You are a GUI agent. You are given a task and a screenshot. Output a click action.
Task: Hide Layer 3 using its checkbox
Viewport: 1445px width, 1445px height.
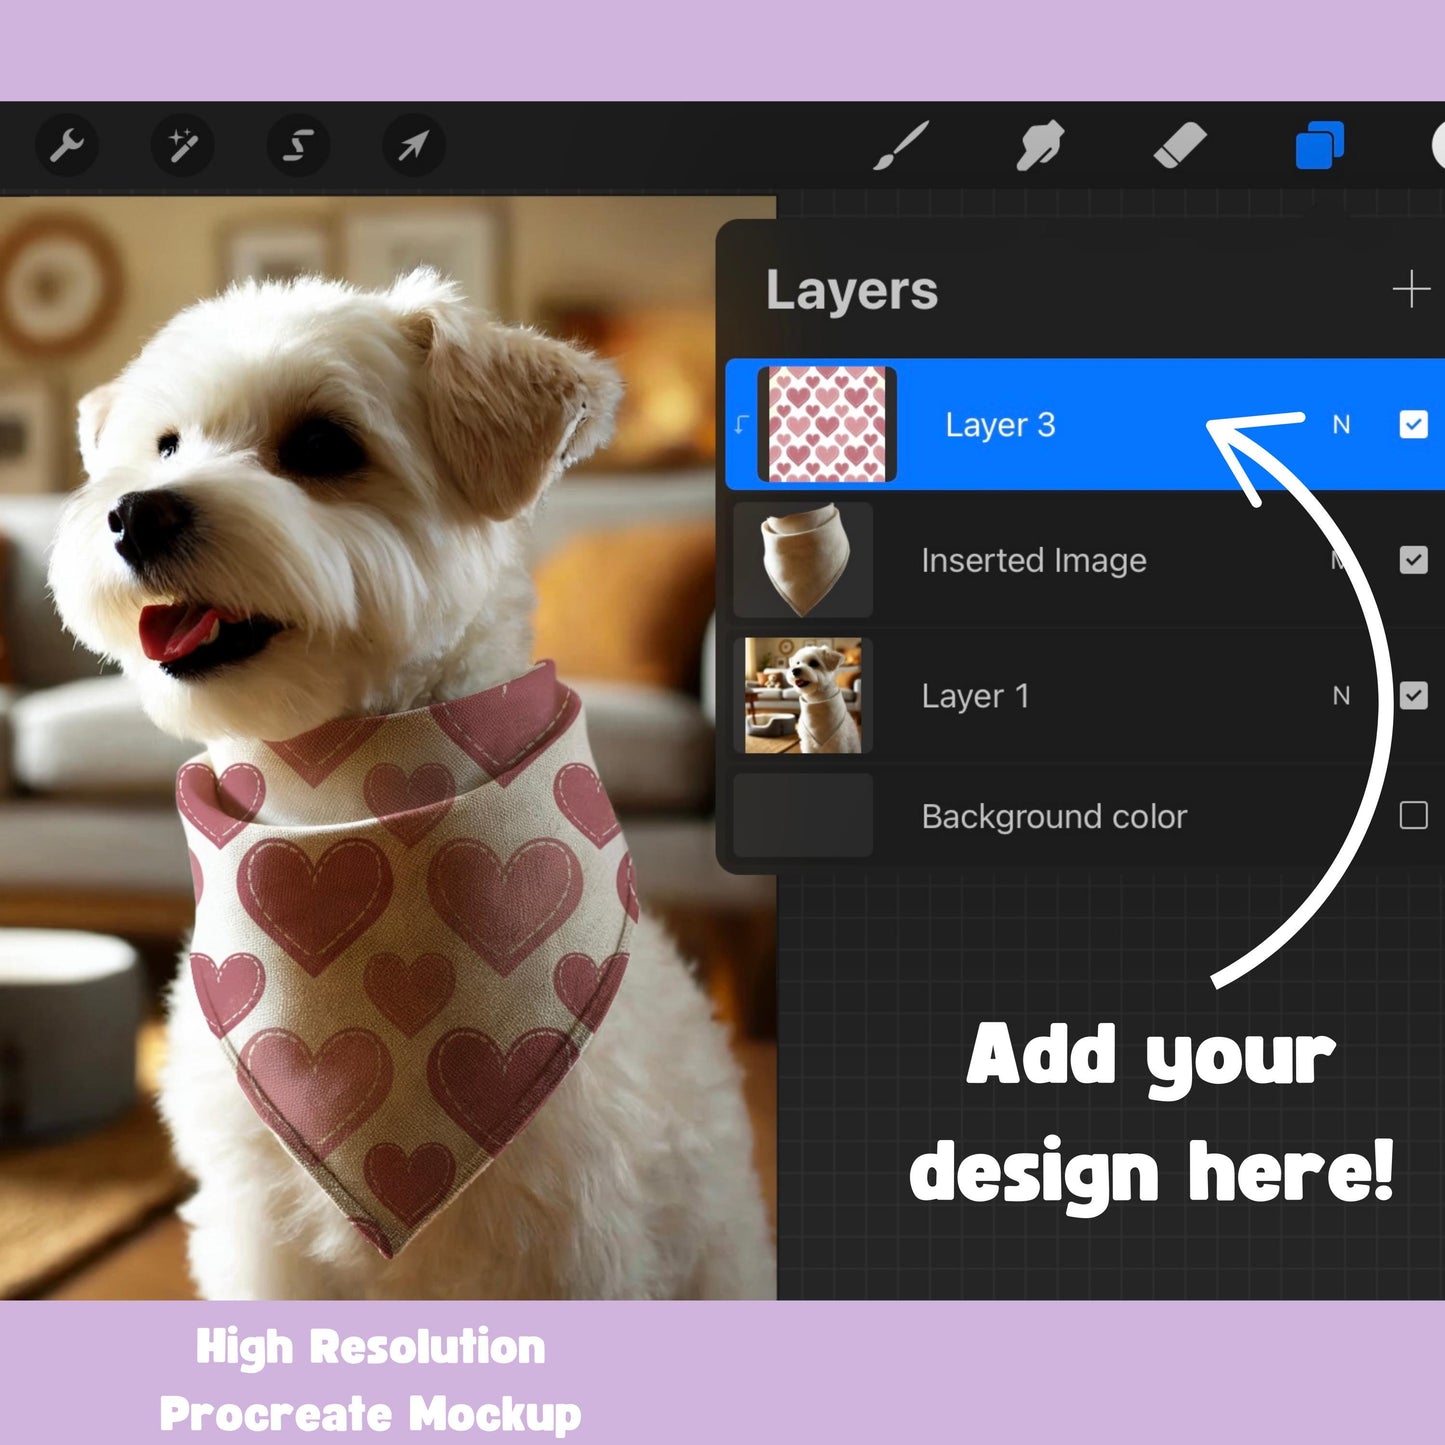[1413, 425]
